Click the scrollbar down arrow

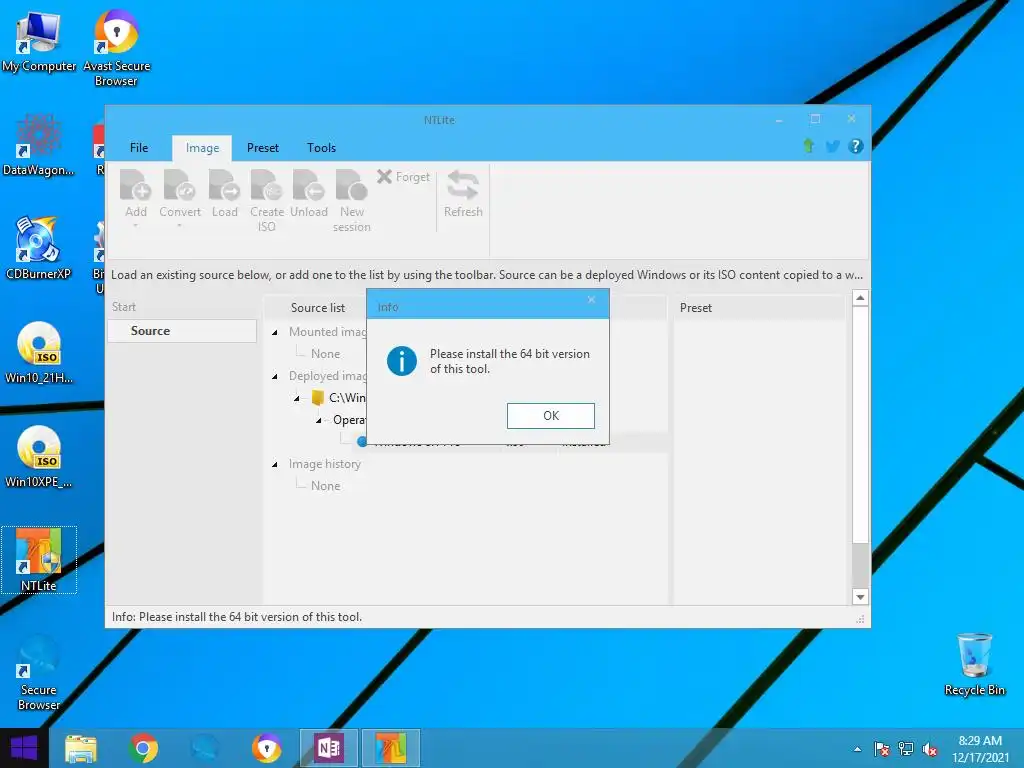[x=860, y=596]
